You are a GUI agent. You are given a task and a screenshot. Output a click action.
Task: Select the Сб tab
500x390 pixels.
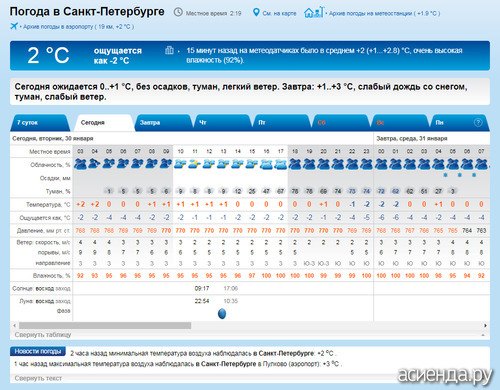pyautogui.click(x=340, y=123)
